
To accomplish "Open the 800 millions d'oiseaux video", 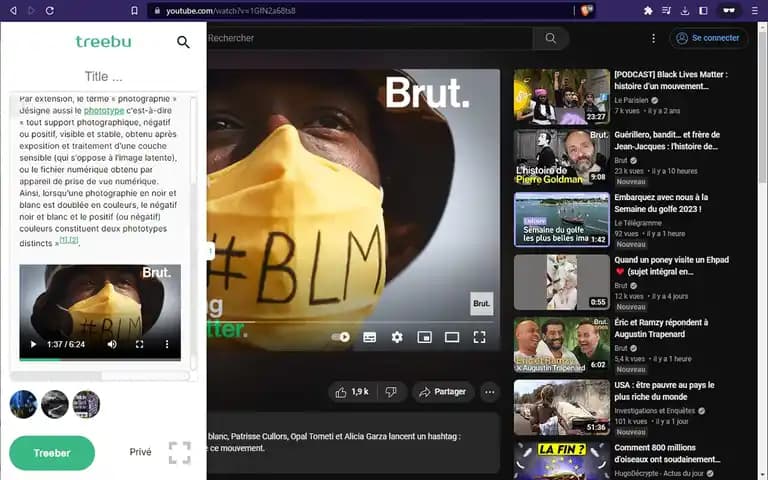I will 562,461.
